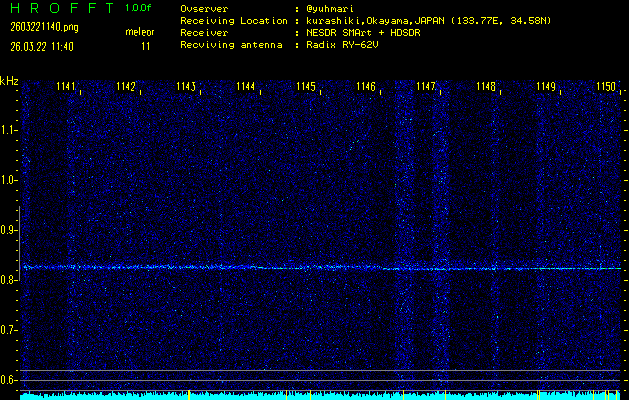Click the 1.0.0f version label
Viewport: 629px width, 400px height.
tap(139, 8)
